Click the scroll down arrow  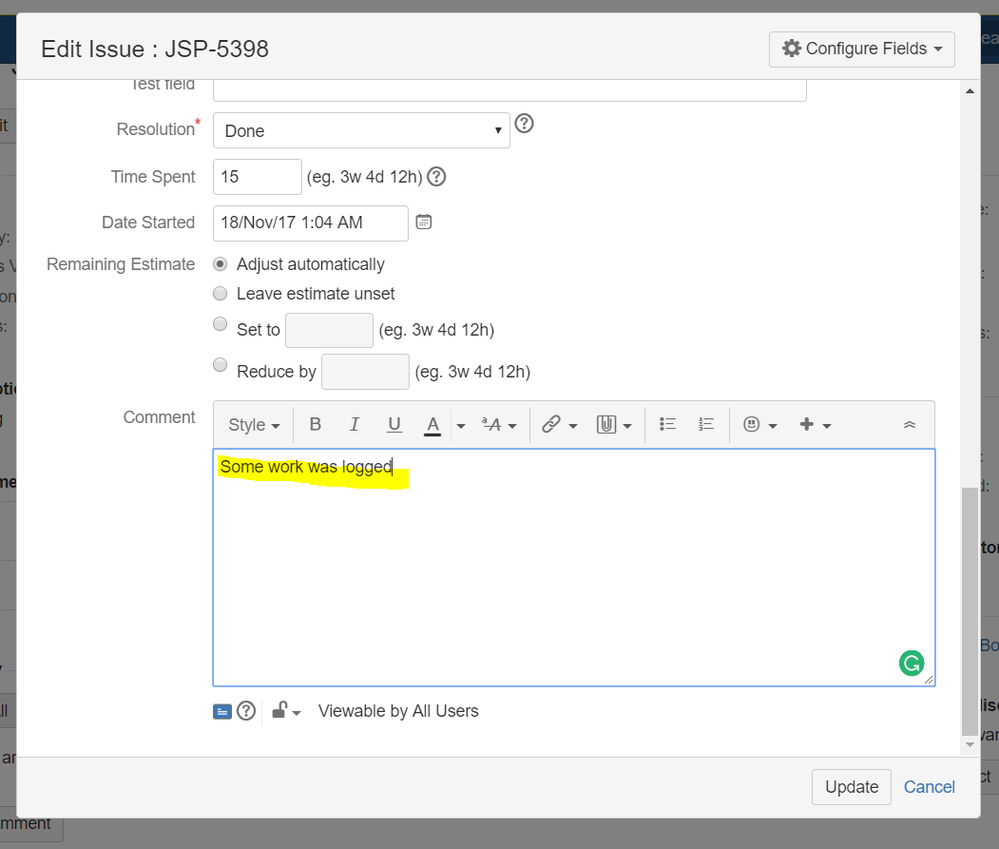point(970,745)
